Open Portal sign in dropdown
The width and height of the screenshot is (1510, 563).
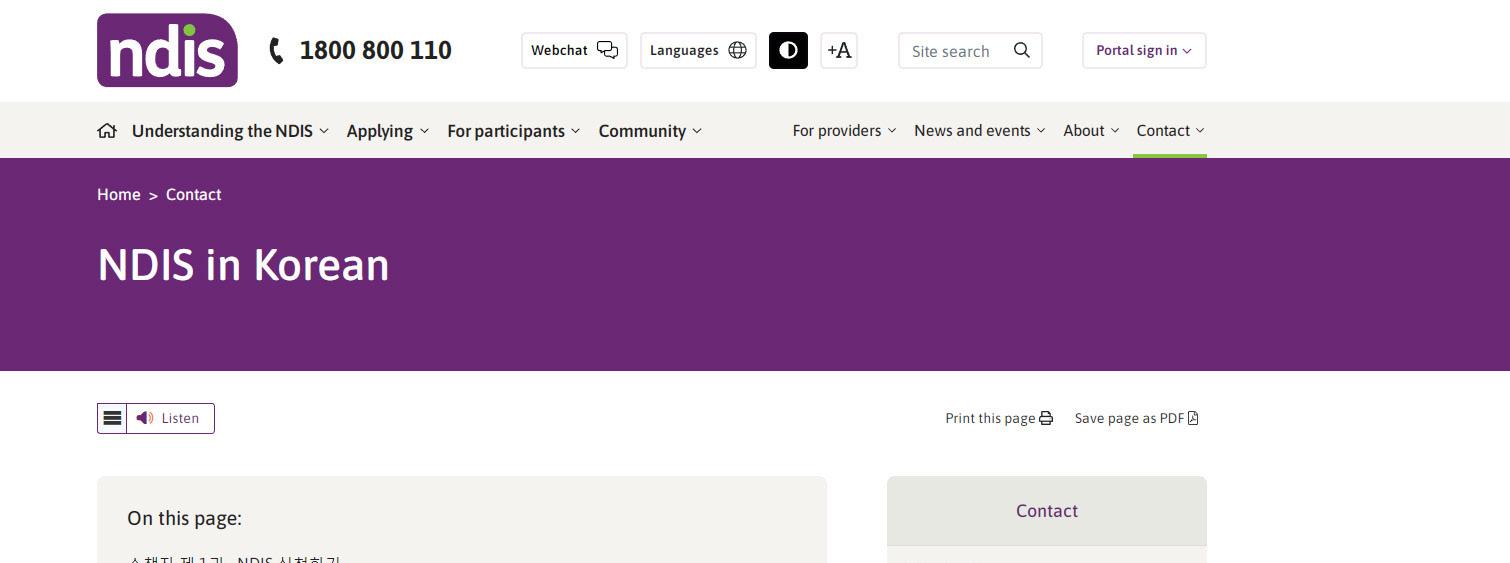tap(1144, 50)
